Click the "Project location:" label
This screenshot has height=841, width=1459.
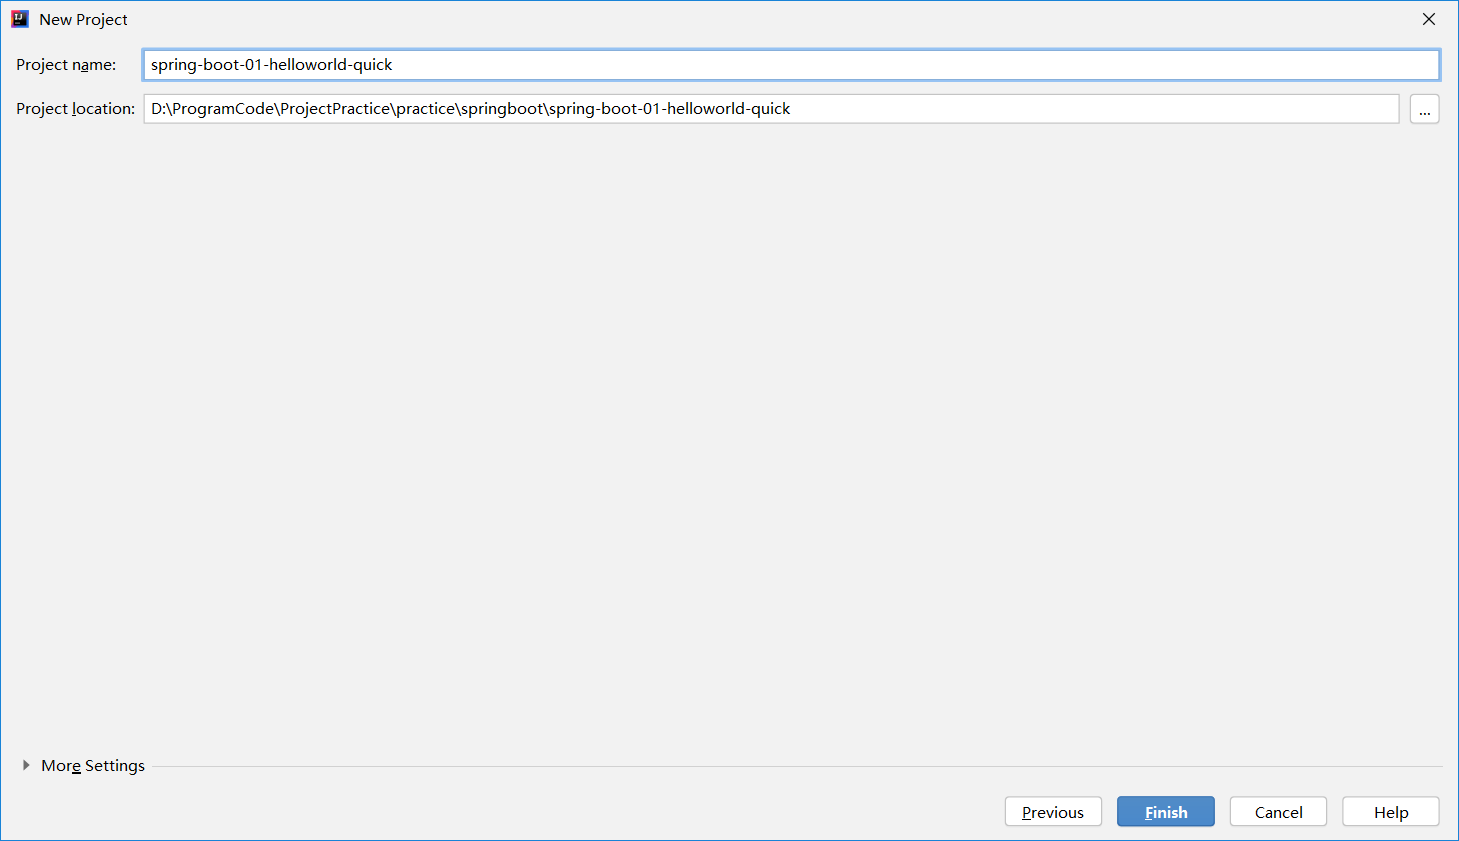(x=75, y=109)
